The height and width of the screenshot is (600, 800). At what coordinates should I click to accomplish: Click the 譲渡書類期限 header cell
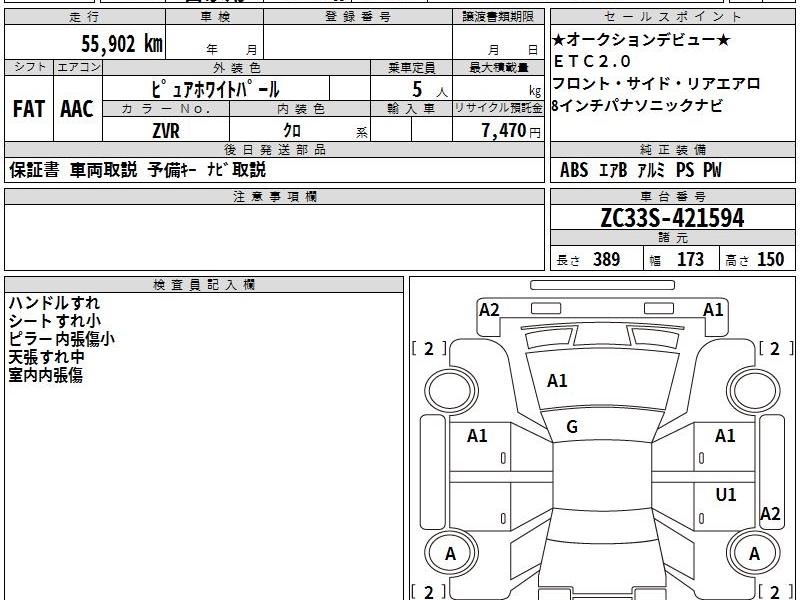pyautogui.click(x=498, y=16)
